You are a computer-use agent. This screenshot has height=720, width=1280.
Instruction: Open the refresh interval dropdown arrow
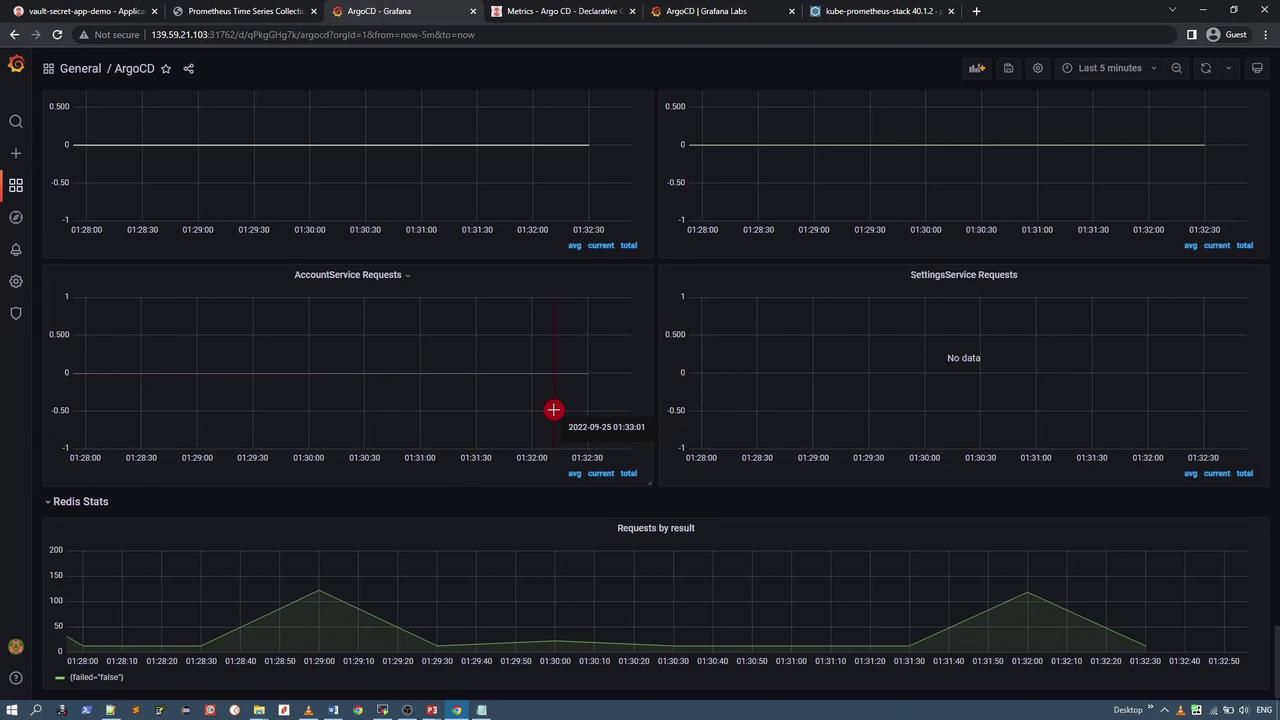click(1229, 68)
